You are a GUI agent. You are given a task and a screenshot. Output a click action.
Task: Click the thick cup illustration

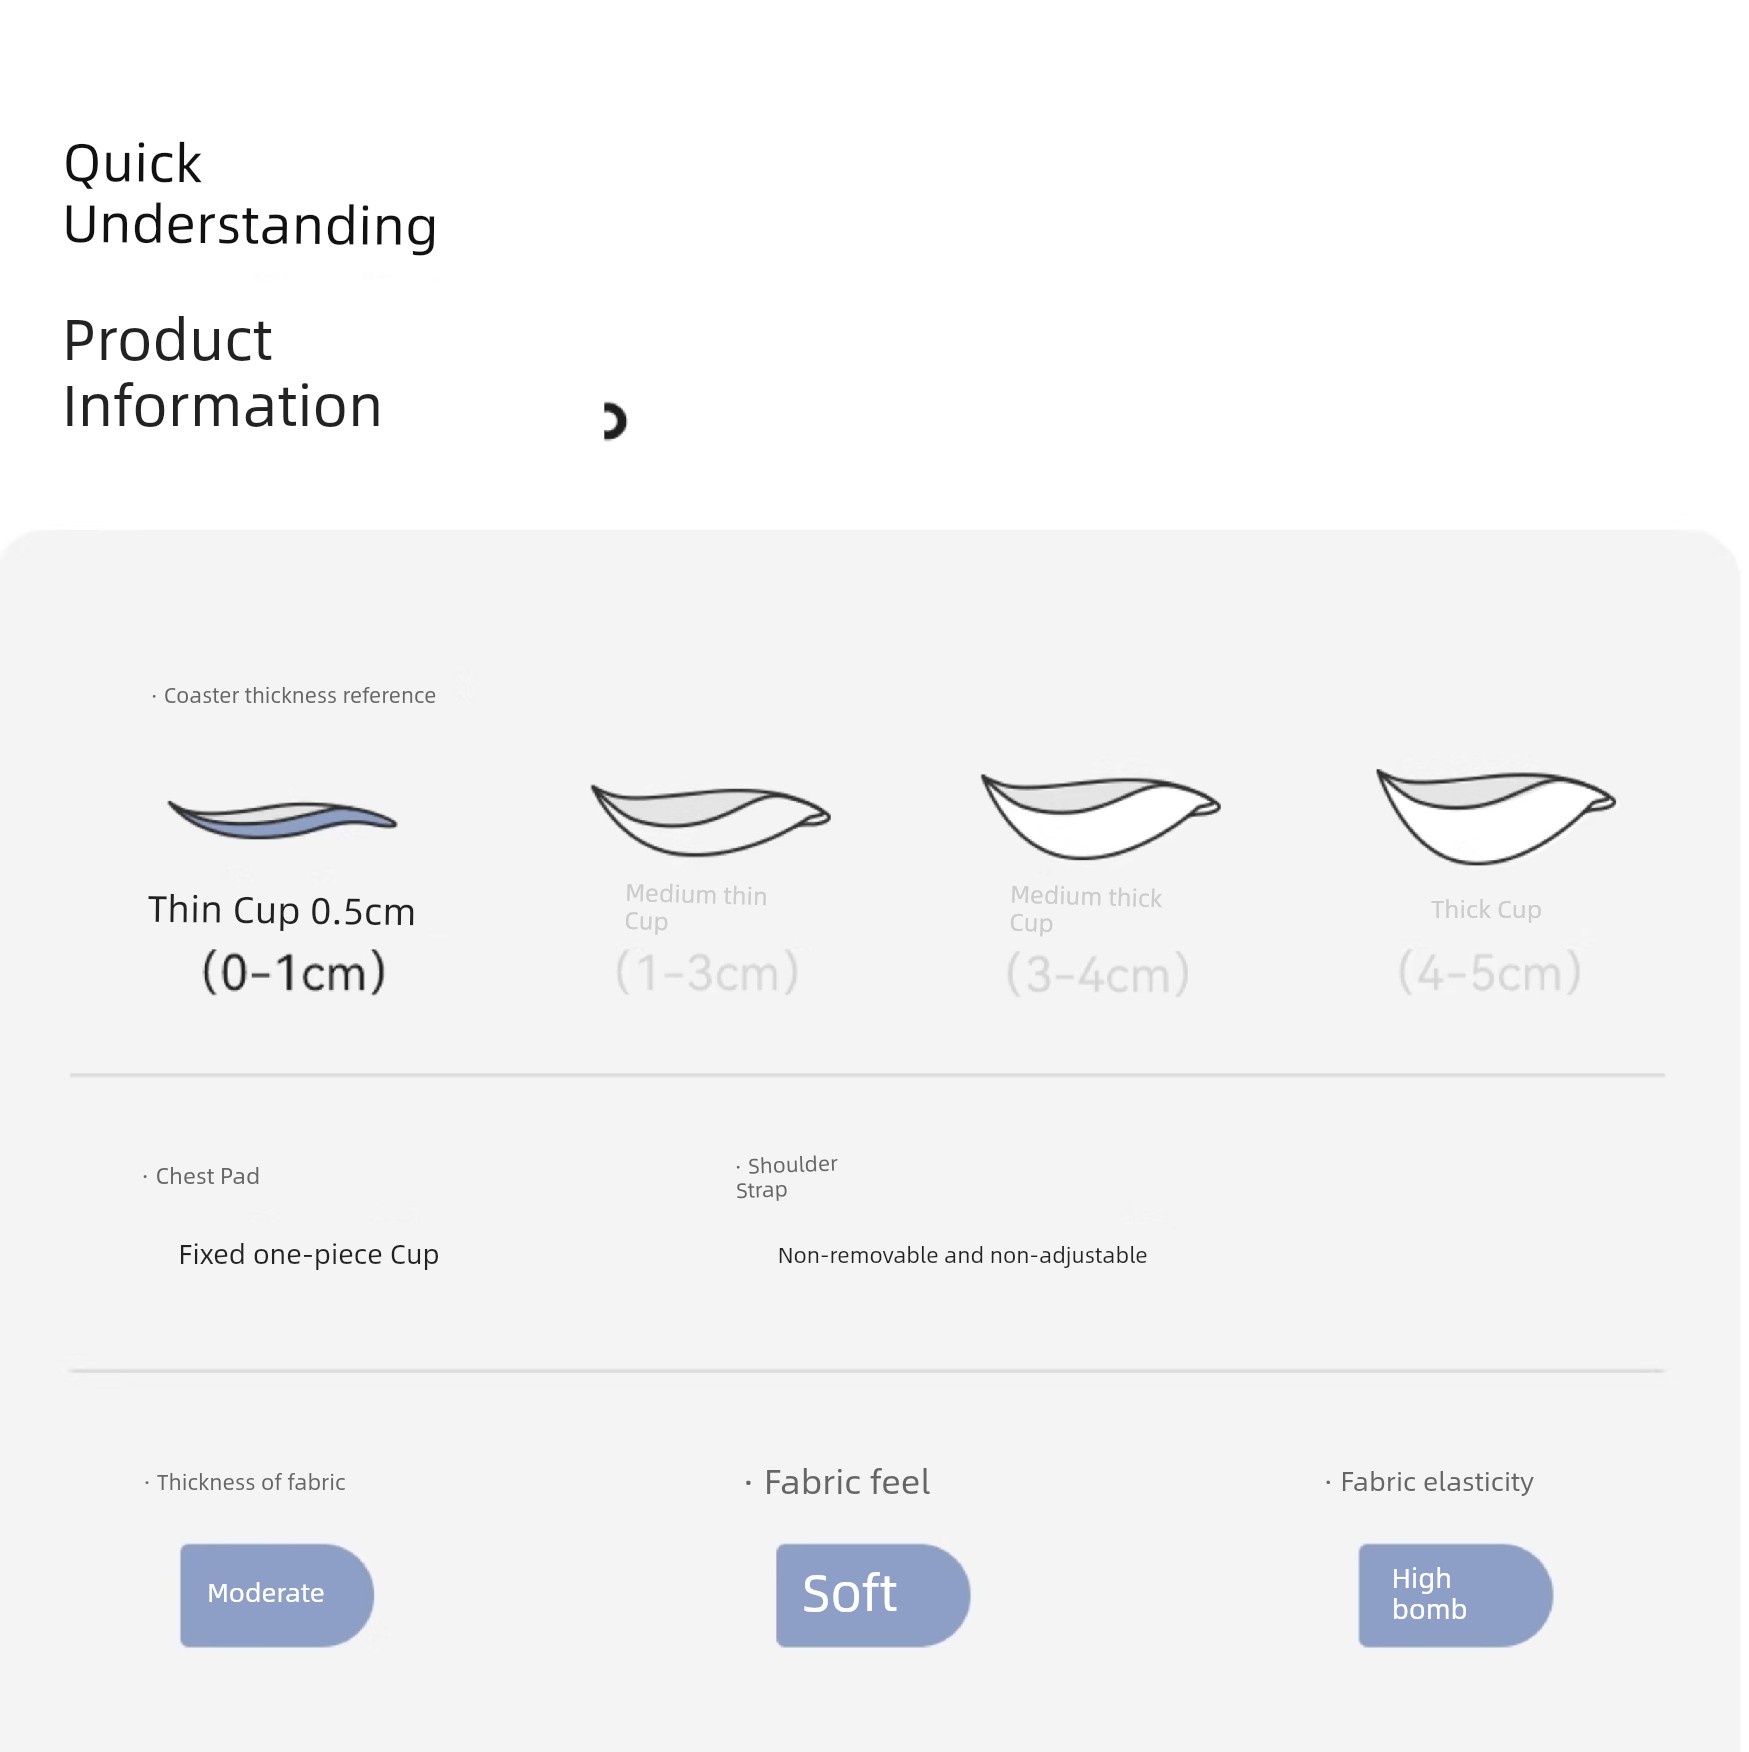[x=1496, y=816]
